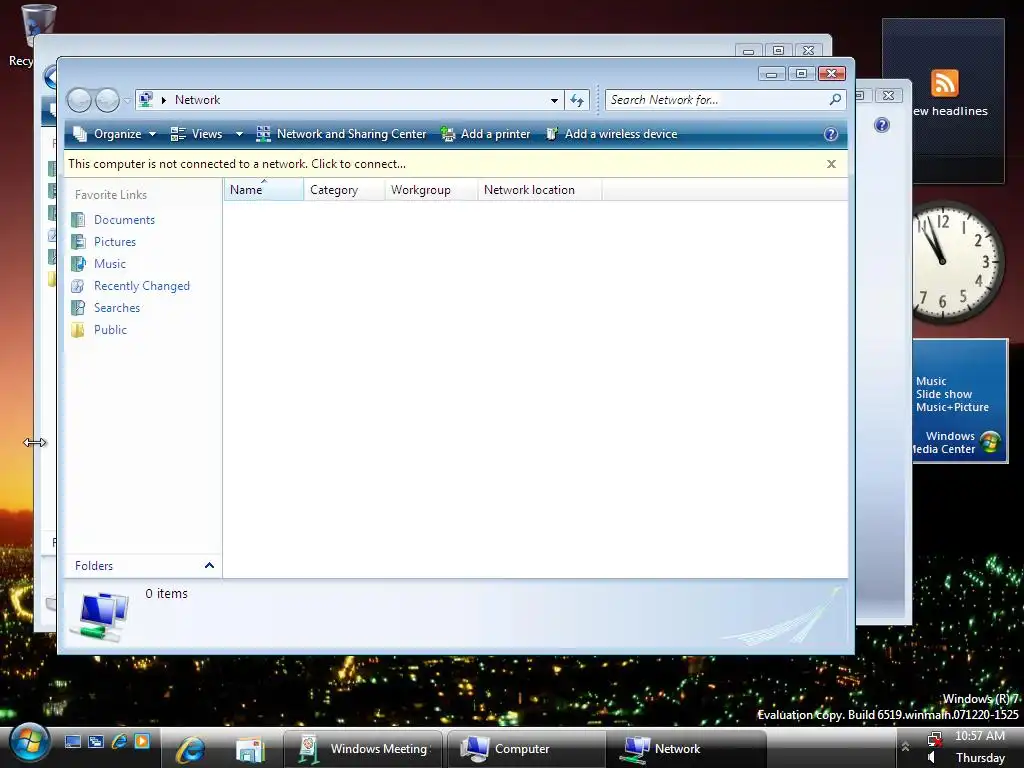Viewport: 1024px width, 768px height.
Task: Click Add a printer
Action: click(485, 134)
